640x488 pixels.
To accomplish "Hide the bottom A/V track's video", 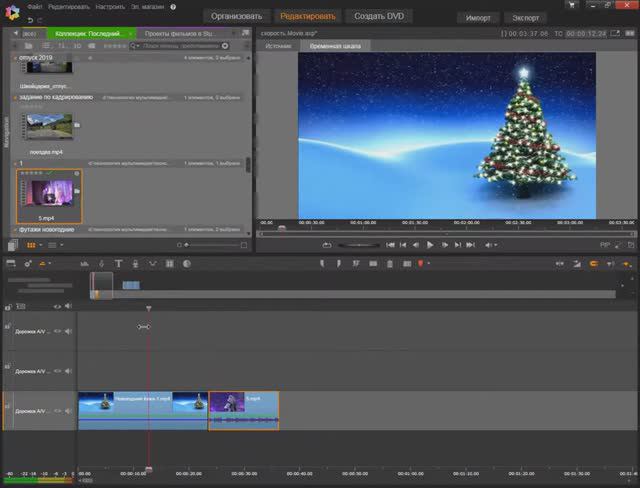I will click(57, 411).
